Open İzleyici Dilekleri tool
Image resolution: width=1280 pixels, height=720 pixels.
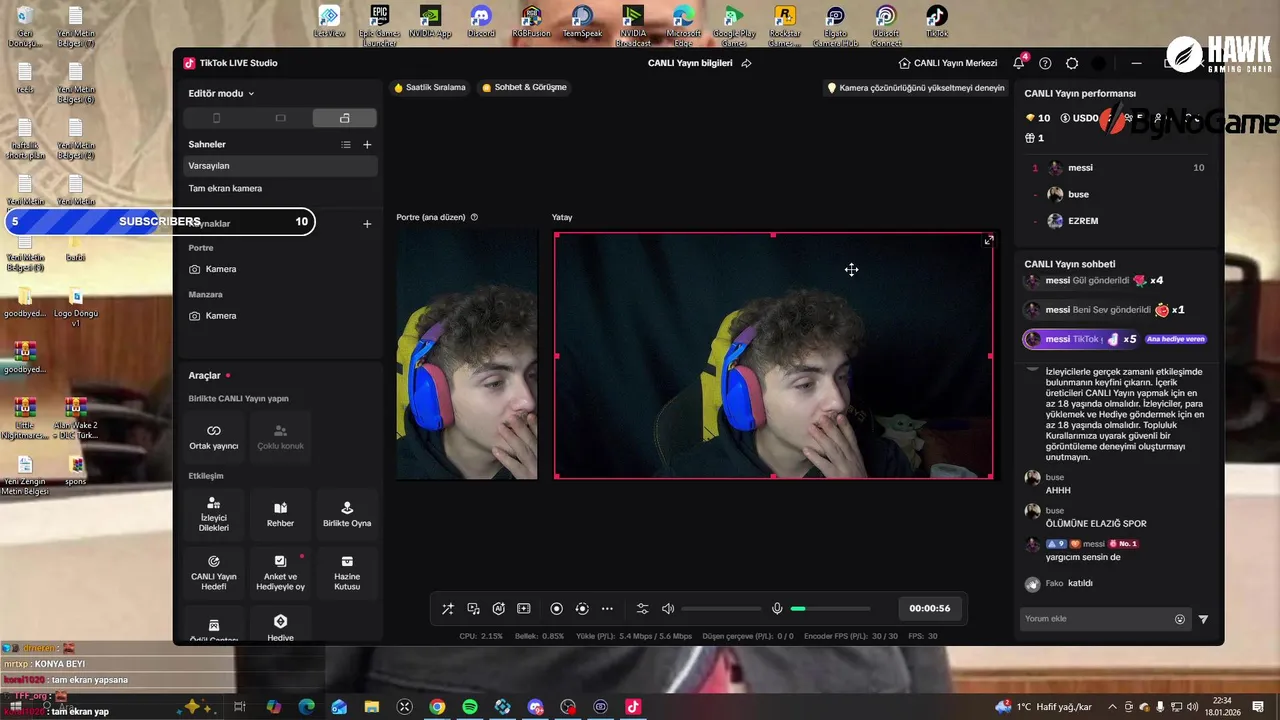pyautogui.click(x=214, y=515)
